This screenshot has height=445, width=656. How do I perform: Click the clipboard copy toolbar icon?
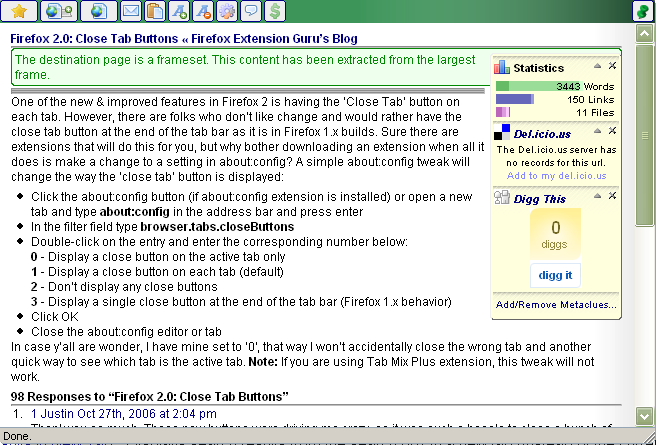(x=154, y=11)
